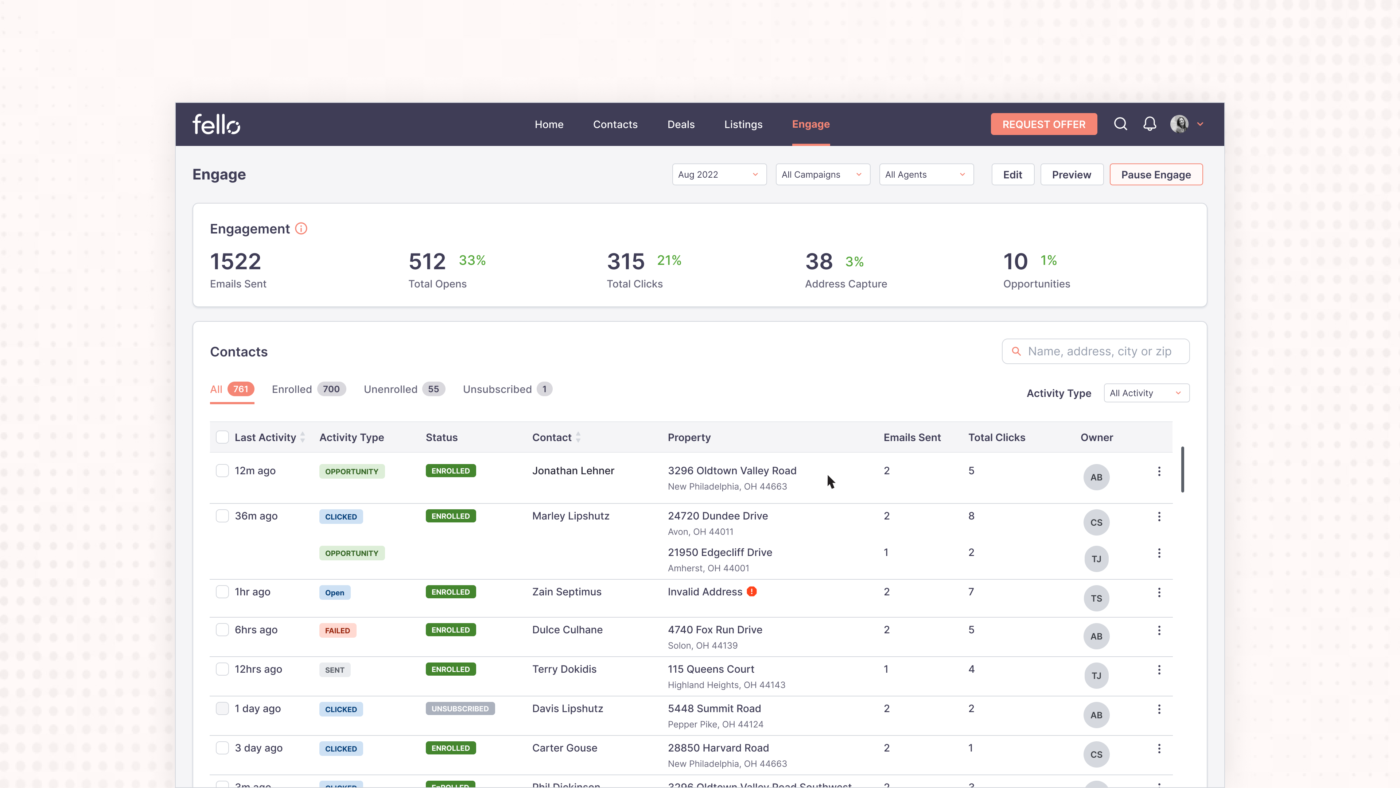Open the global search magnifier icon
Viewport: 1400px width, 788px height.
coord(1120,123)
